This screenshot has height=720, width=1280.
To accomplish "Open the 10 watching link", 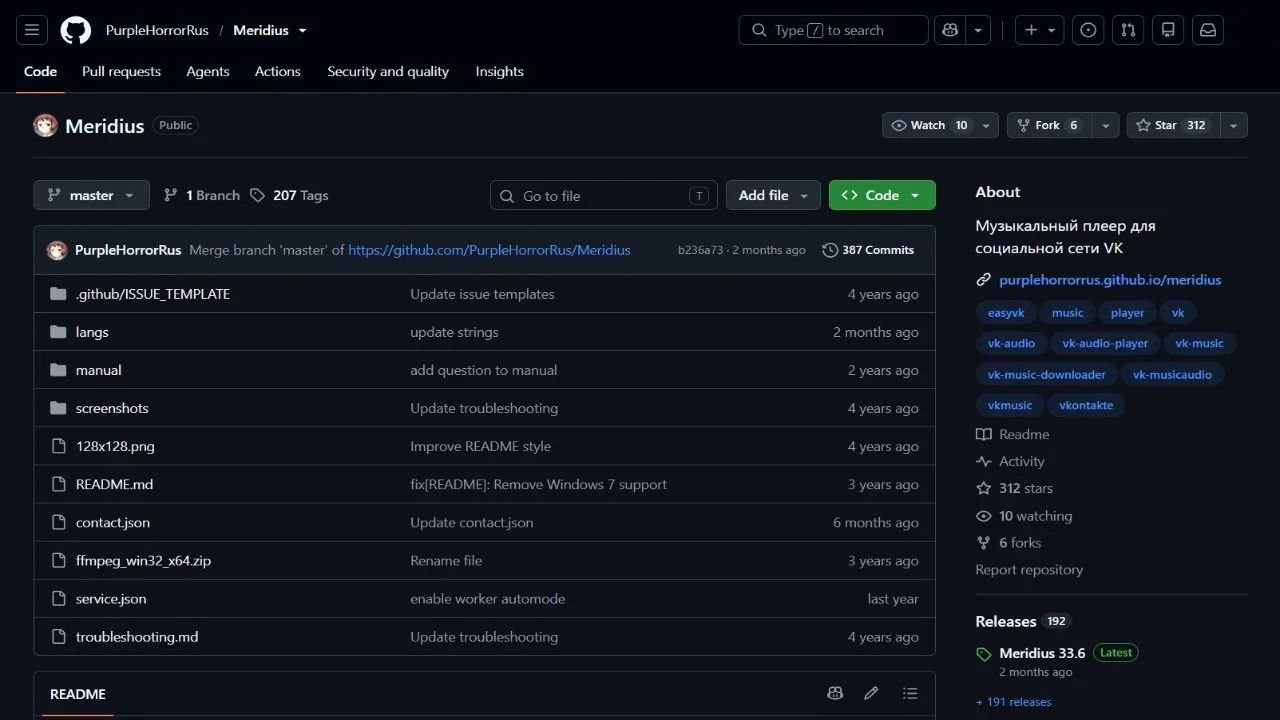I will (x=1024, y=516).
